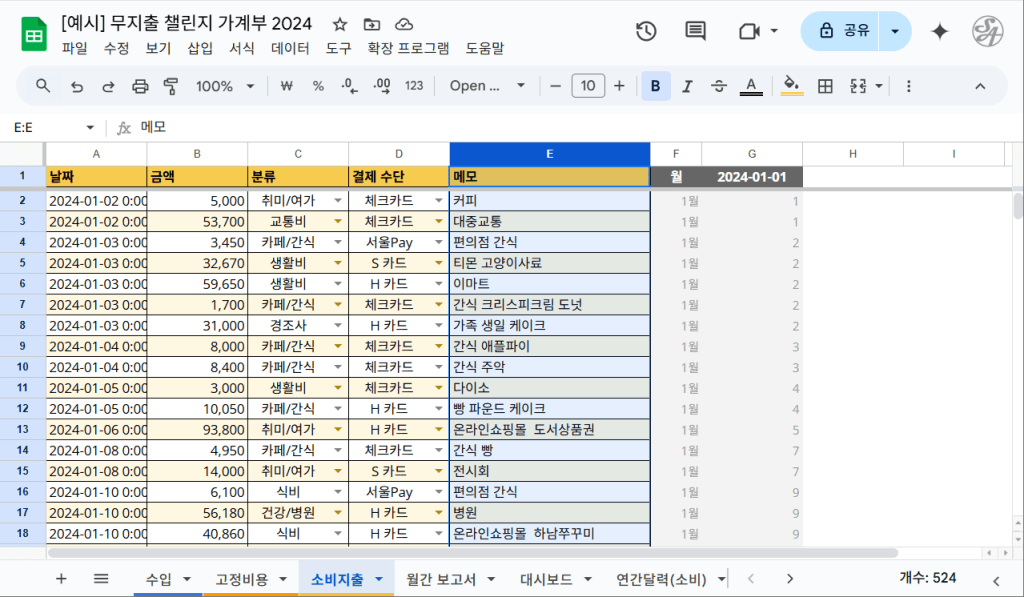Image resolution: width=1024 pixels, height=597 pixels.
Task: Click the 공유 share button
Action: click(x=843, y=31)
